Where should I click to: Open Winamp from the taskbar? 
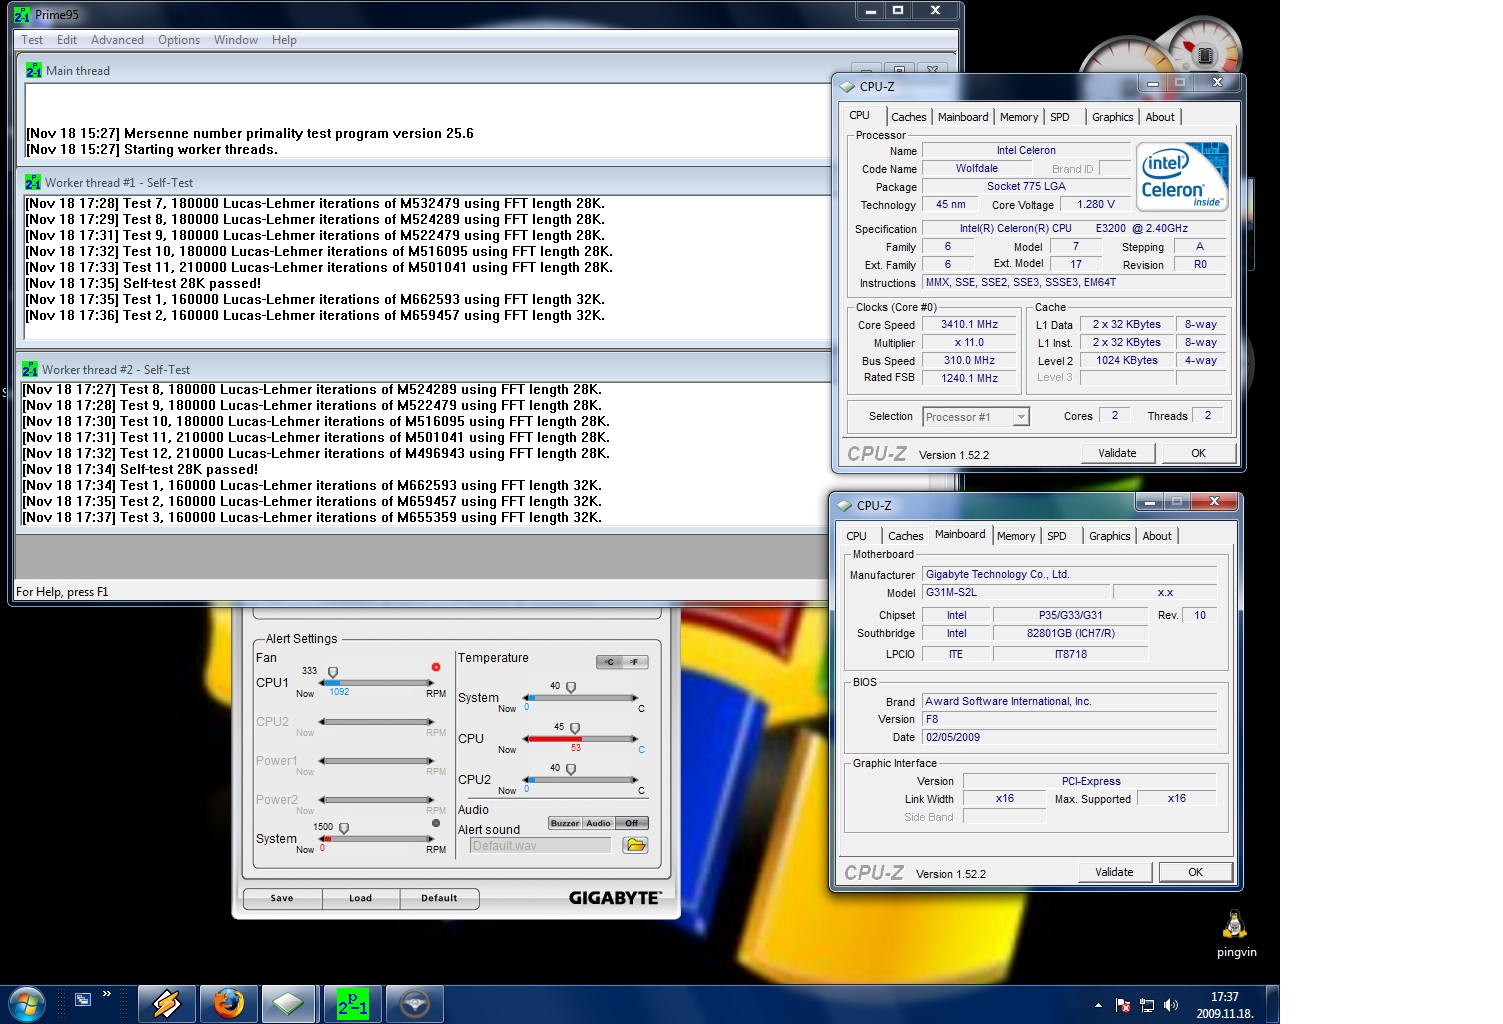[x=166, y=1003]
